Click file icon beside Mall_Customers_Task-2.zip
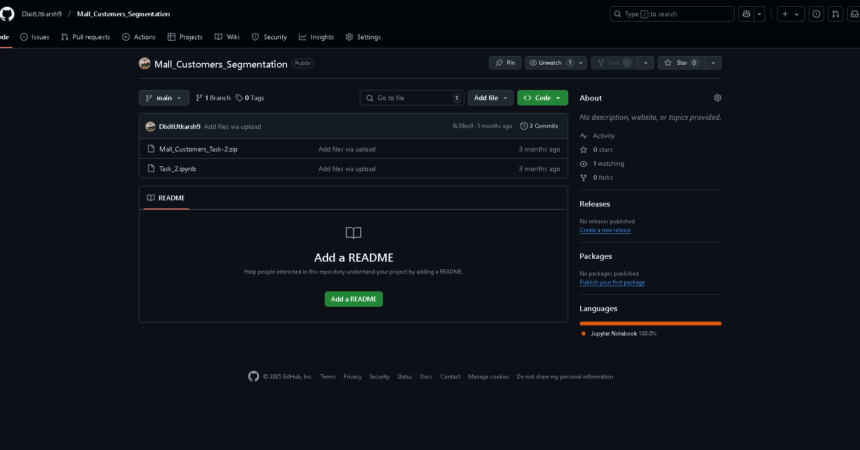This screenshot has height=450, width=860. 151,149
